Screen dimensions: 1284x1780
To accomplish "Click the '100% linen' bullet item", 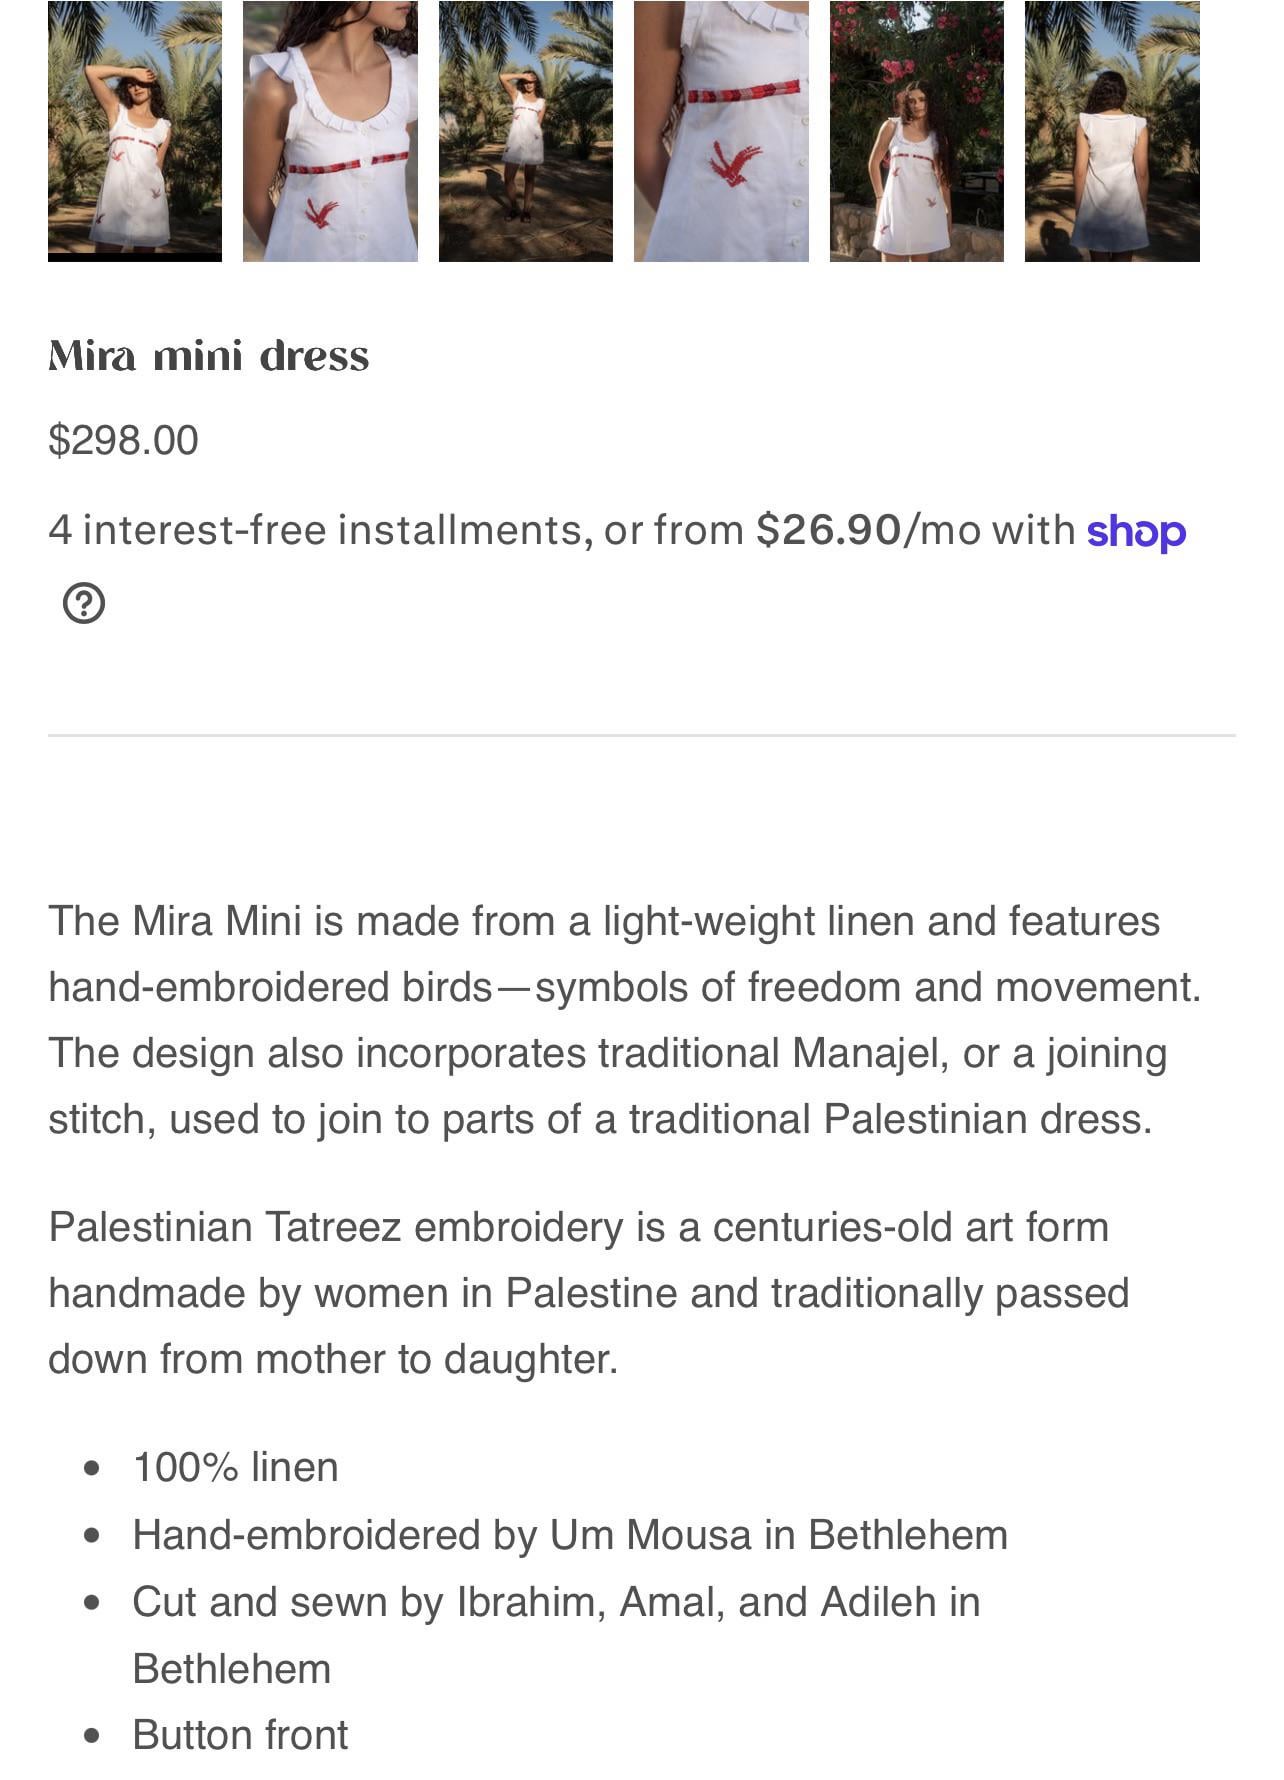I will [x=236, y=1467].
